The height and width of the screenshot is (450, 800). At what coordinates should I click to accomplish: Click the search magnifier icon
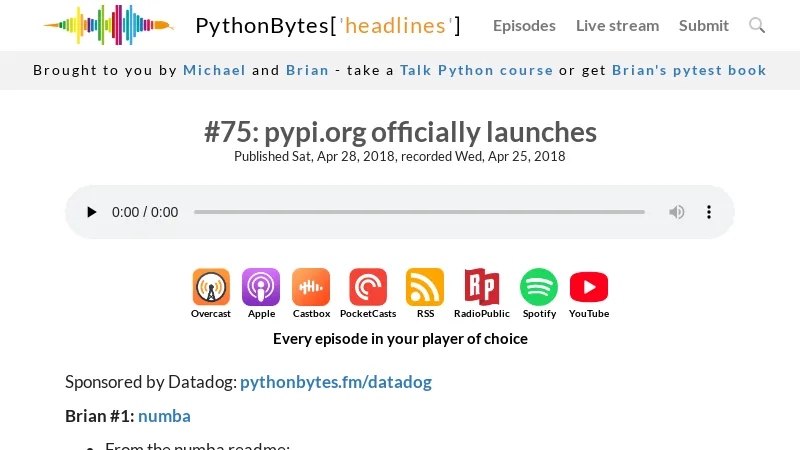pos(757,25)
